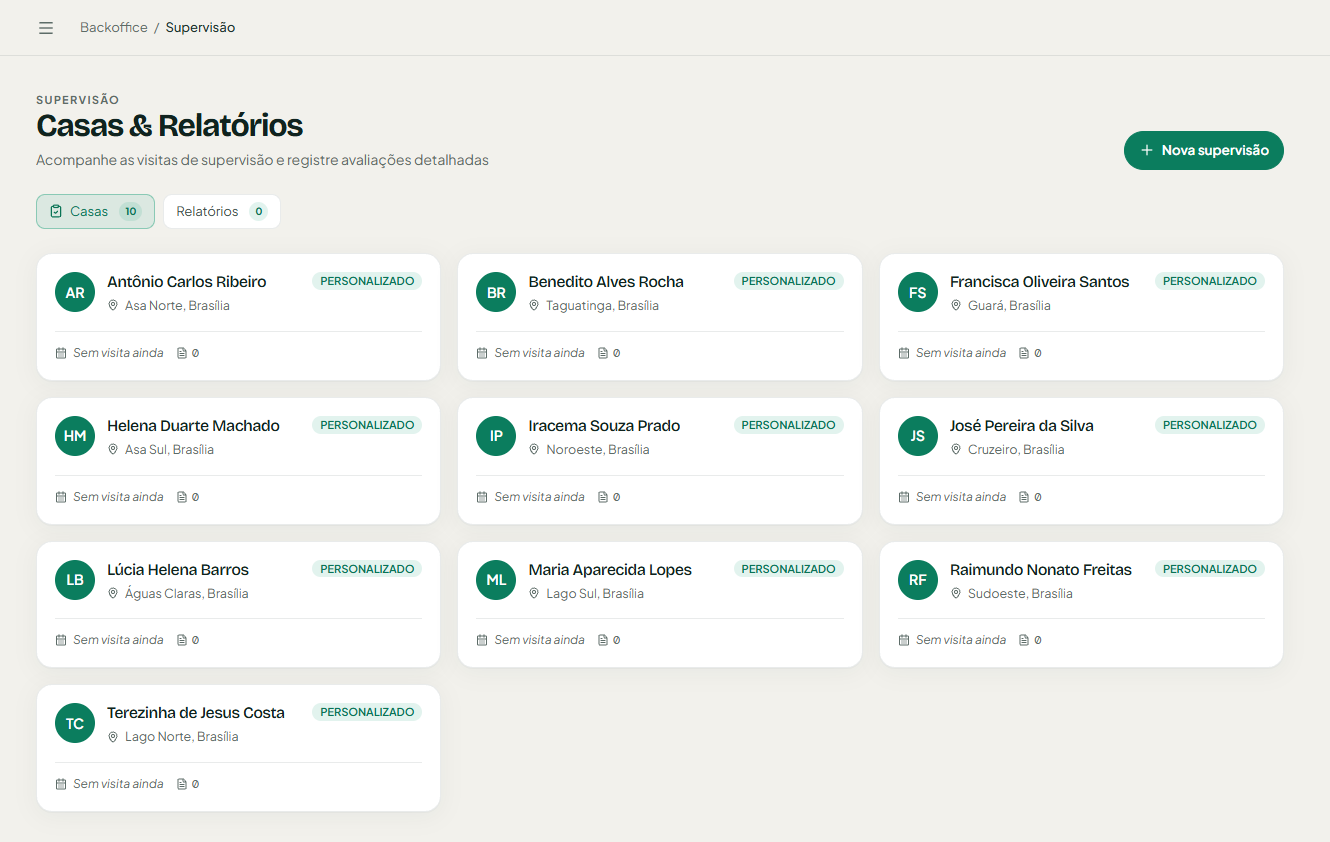Screen dimensions: 1330x842
Task: Click the TC avatar for Terezinha de Jesus Costa
Action: (x=75, y=723)
